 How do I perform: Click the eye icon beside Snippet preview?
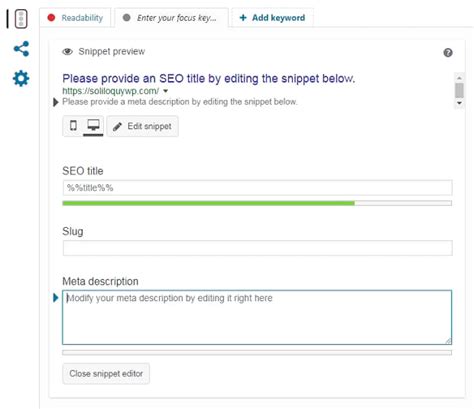coord(68,52)
